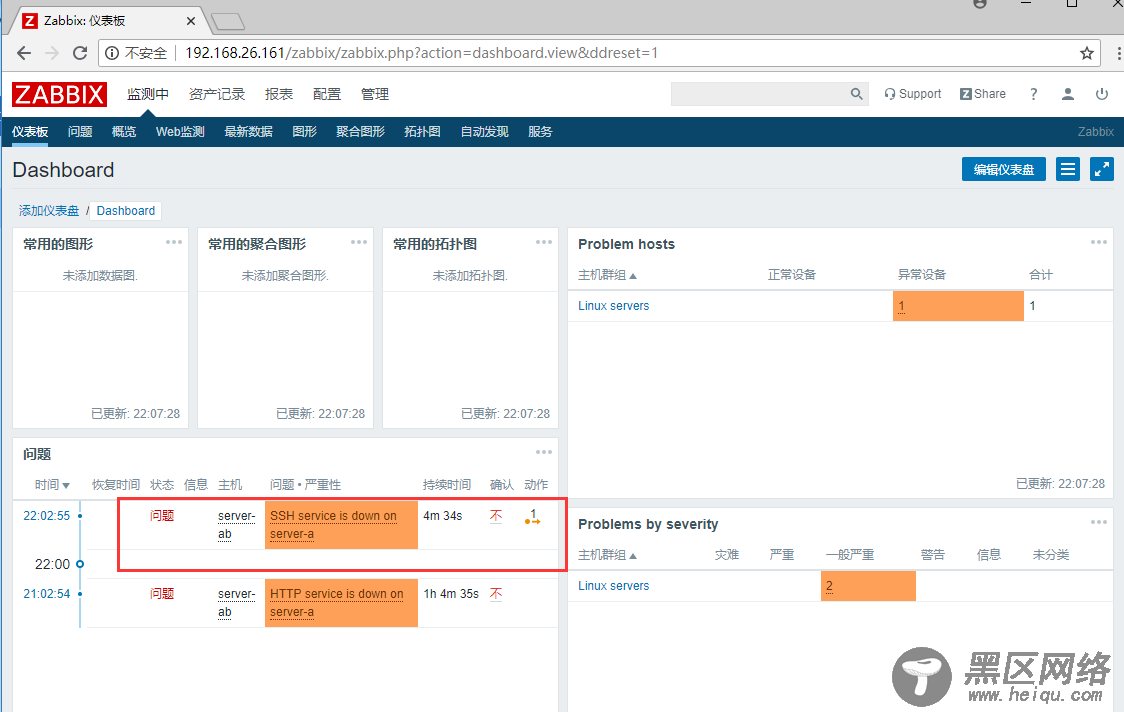Click the browser address bar URL

(x=422, y=53)
